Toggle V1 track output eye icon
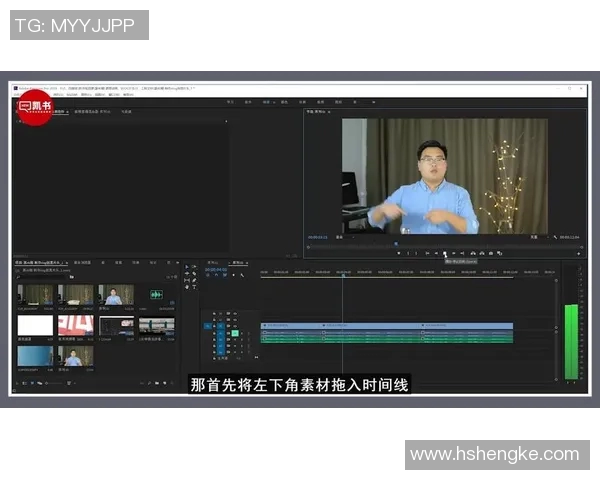The height and width of the screenshot is (480, 600). 235,326
